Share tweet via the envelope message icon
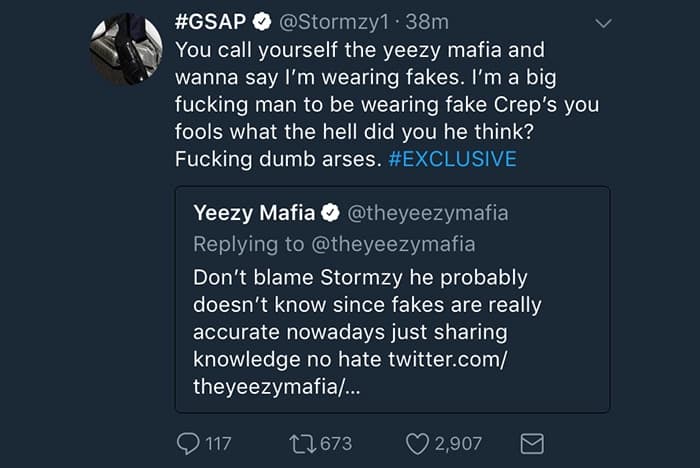 (531, 441)
